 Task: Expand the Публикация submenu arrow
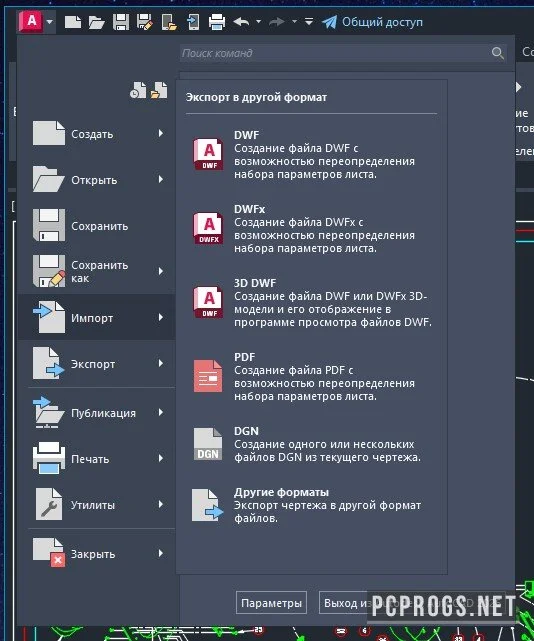161,412
